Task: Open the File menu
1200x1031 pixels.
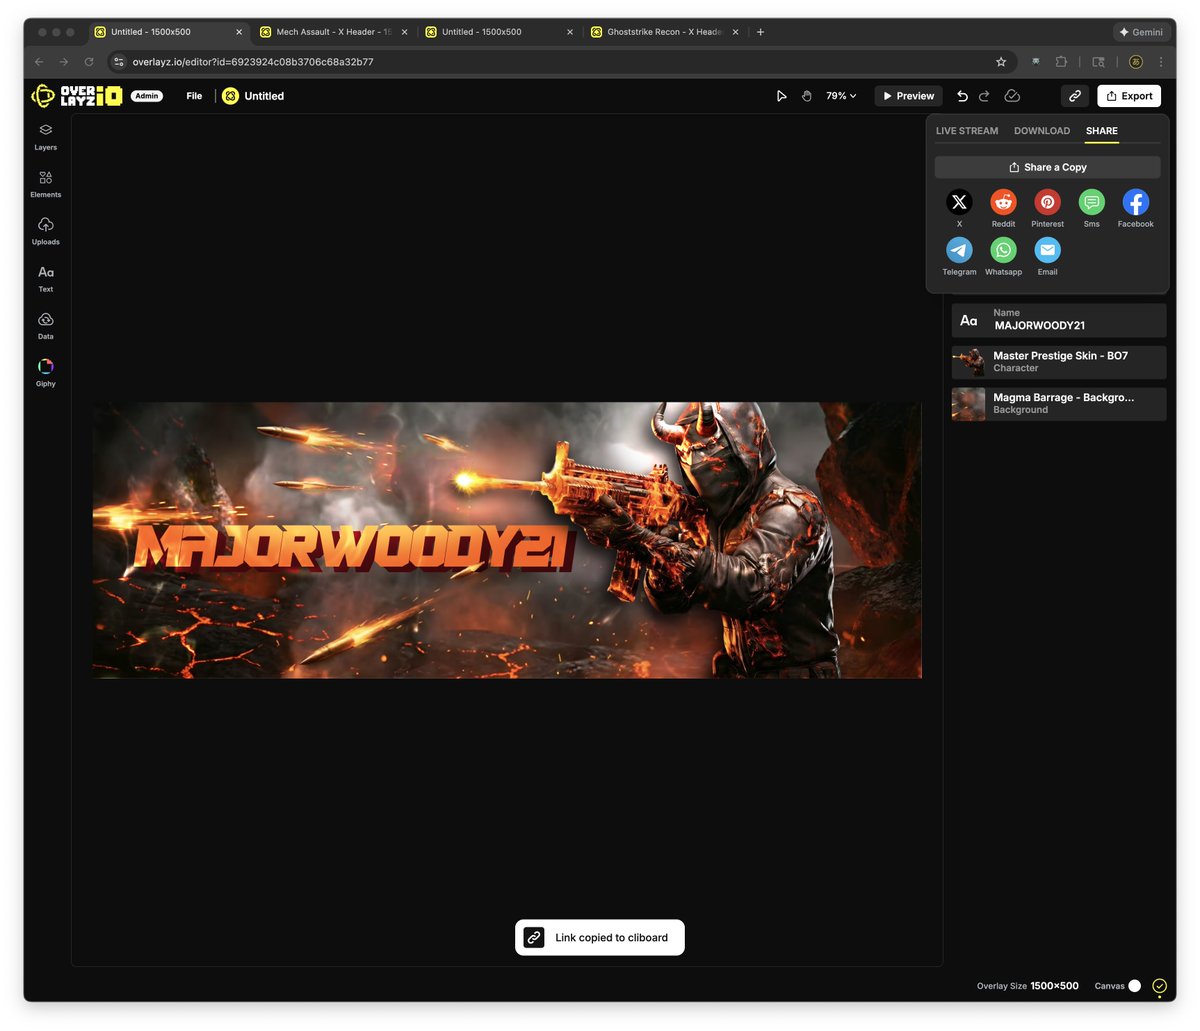Action: 194,96
